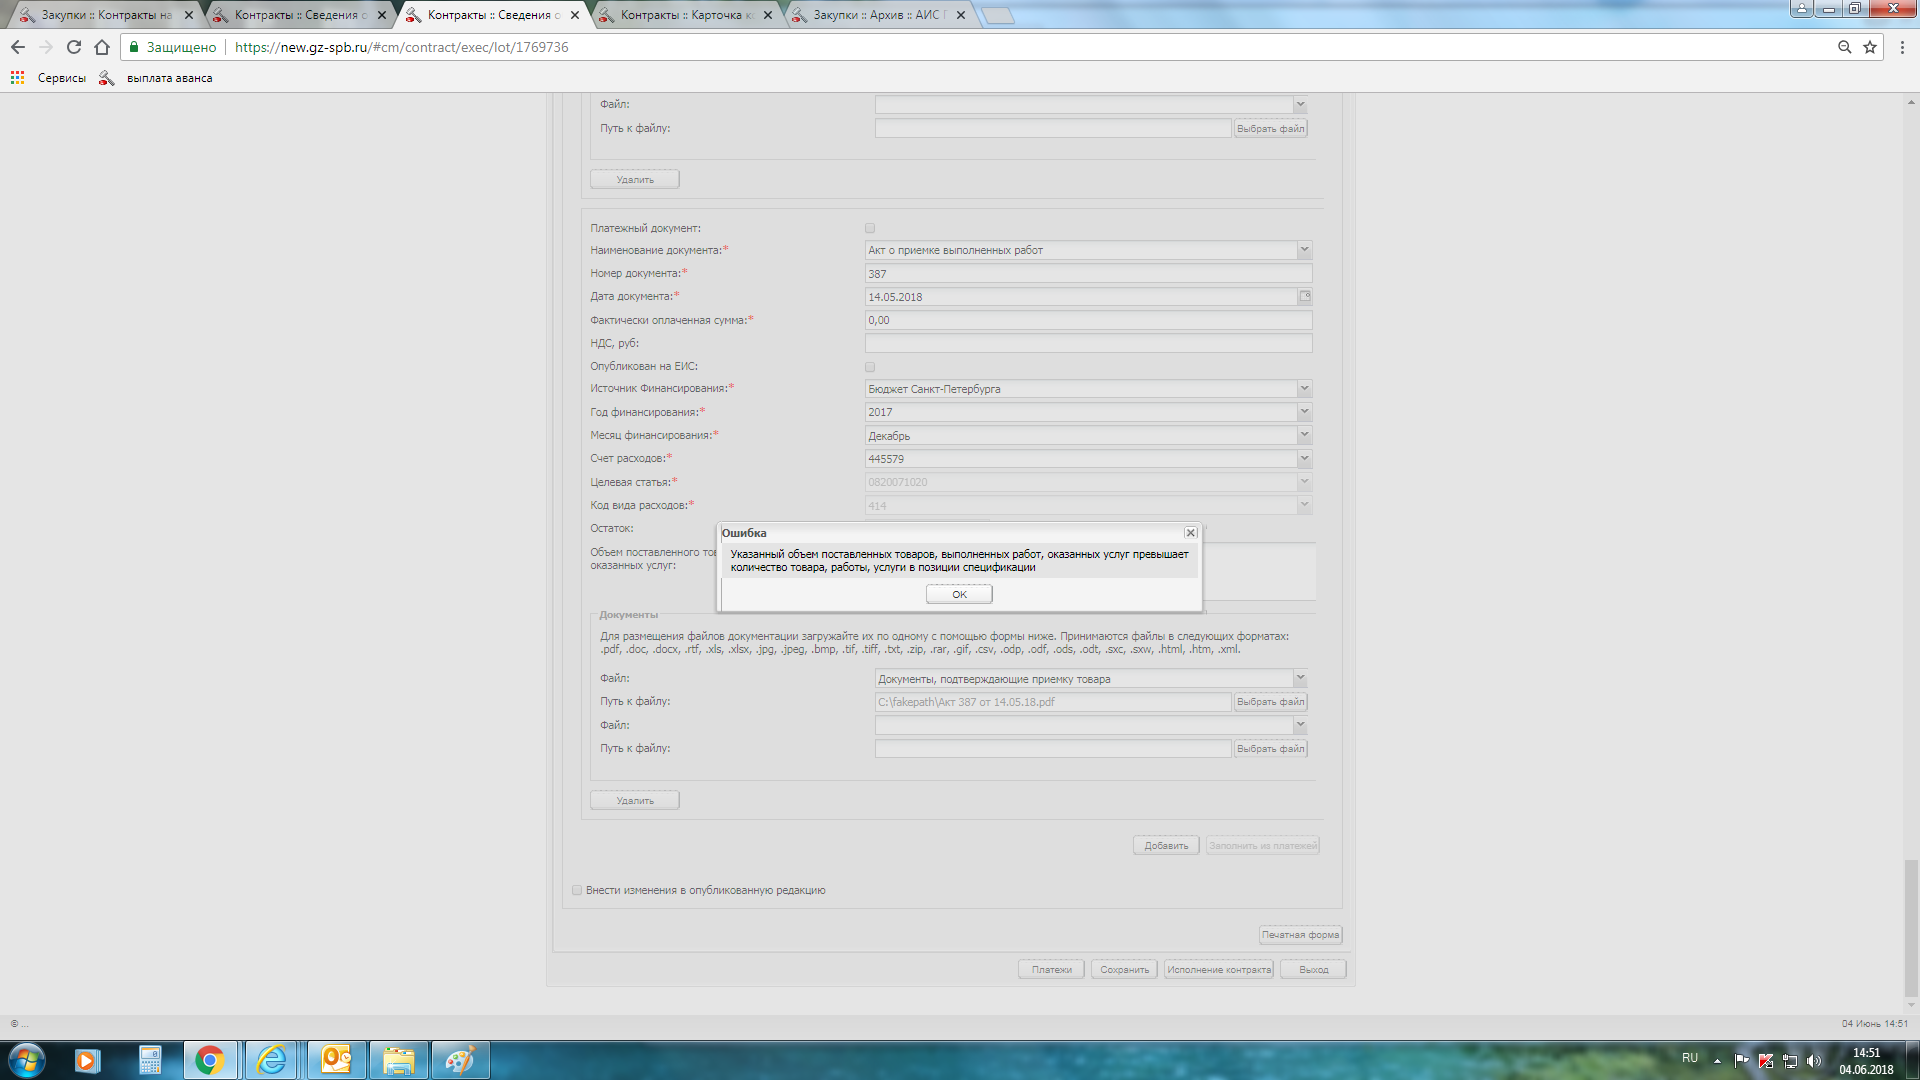
Task: Click the Добавить button
Action: pyautogui.click(x=1166, y=846)
